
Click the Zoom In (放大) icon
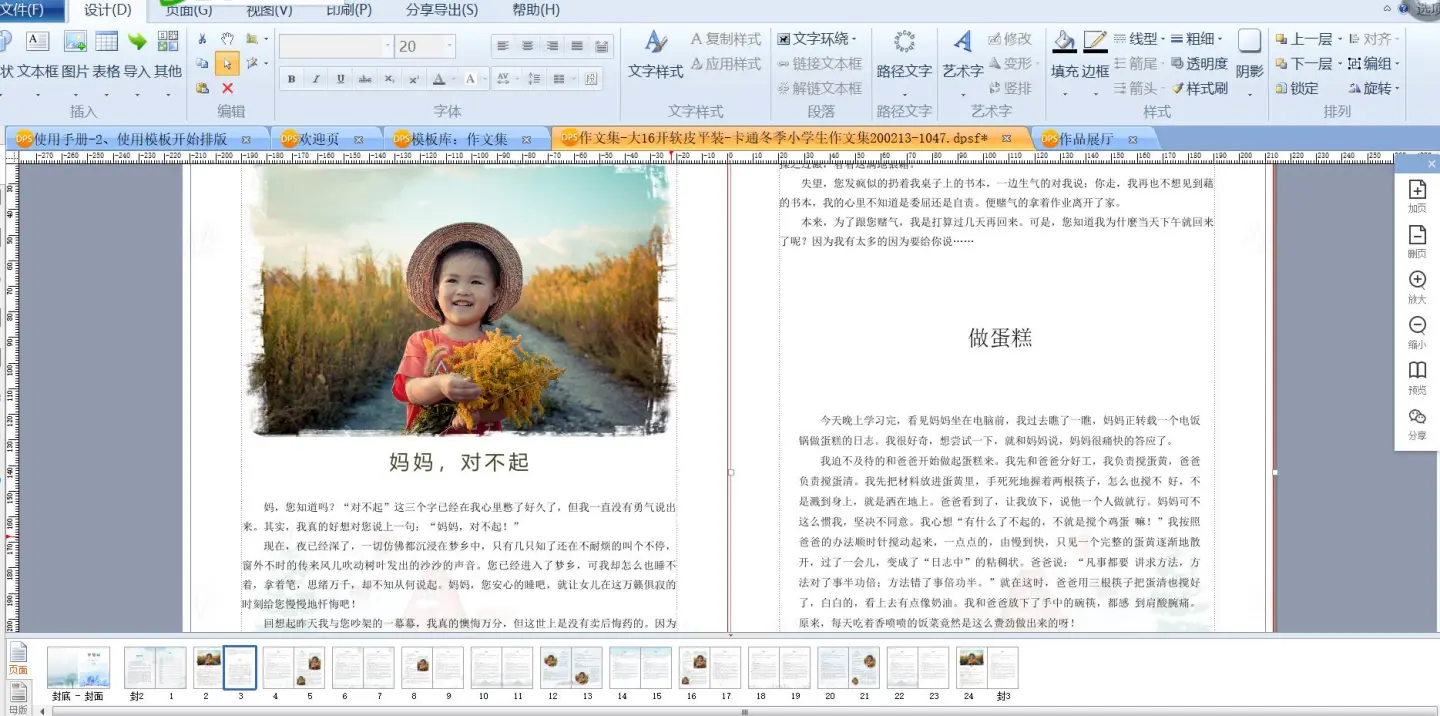(x=1417, y=281)
